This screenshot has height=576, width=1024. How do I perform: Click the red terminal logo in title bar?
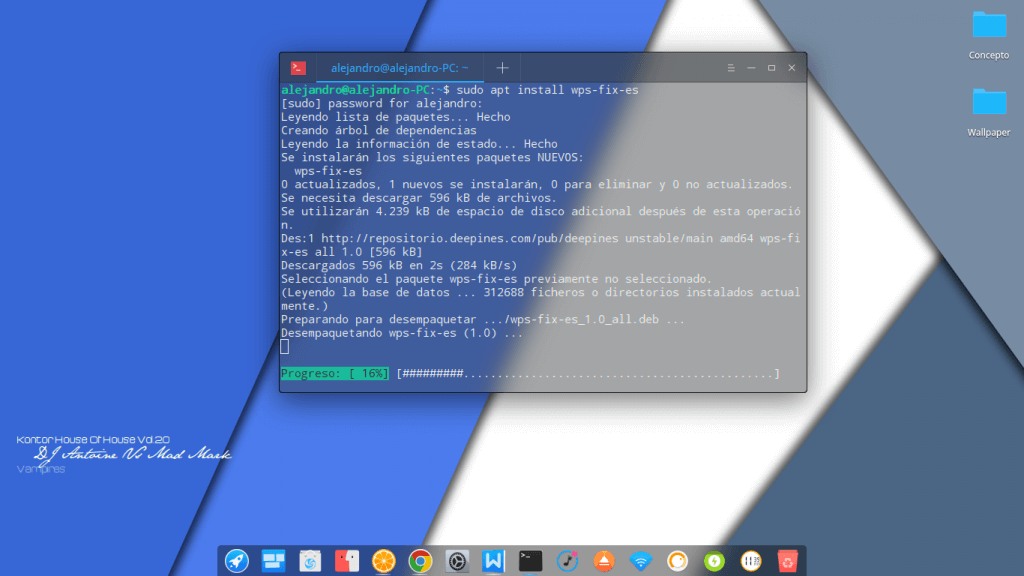(298, 68)
